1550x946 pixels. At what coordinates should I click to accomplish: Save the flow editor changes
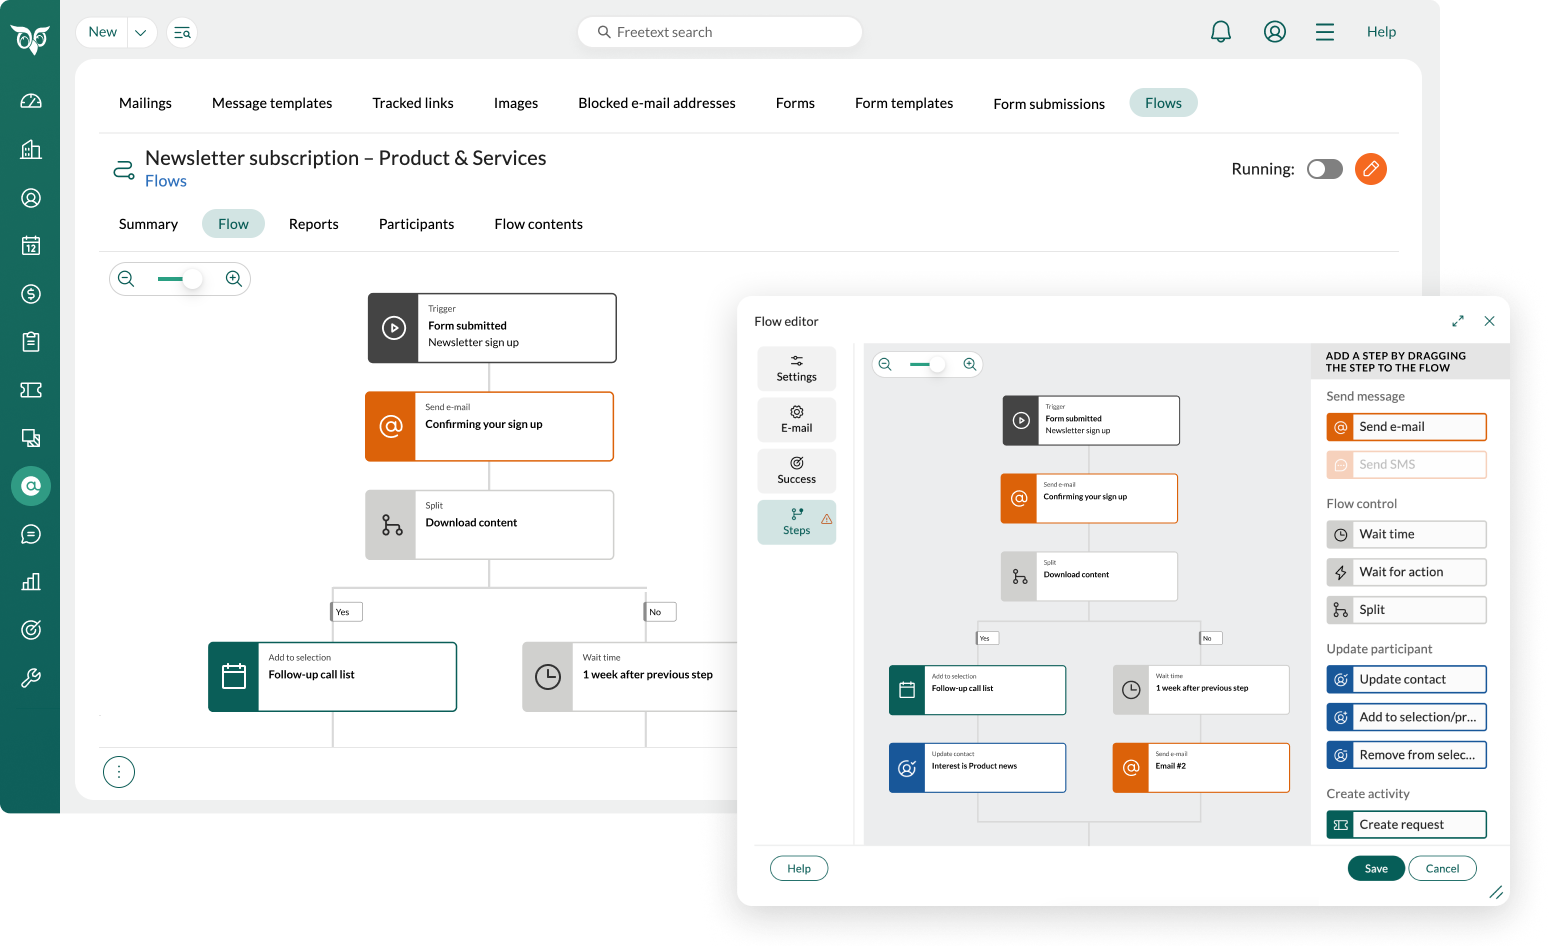1375,868
